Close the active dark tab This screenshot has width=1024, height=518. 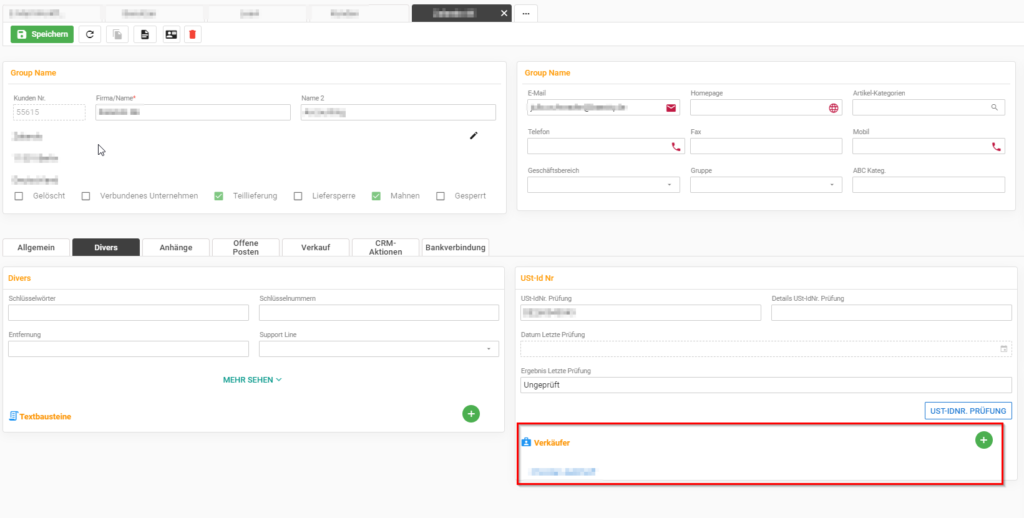click(x=504, y=13)
